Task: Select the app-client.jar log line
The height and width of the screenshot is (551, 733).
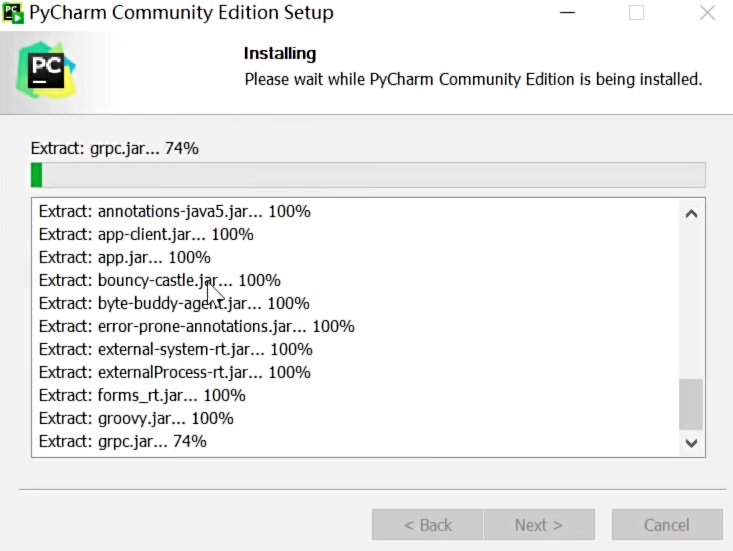Action: (x=146, y=235)
